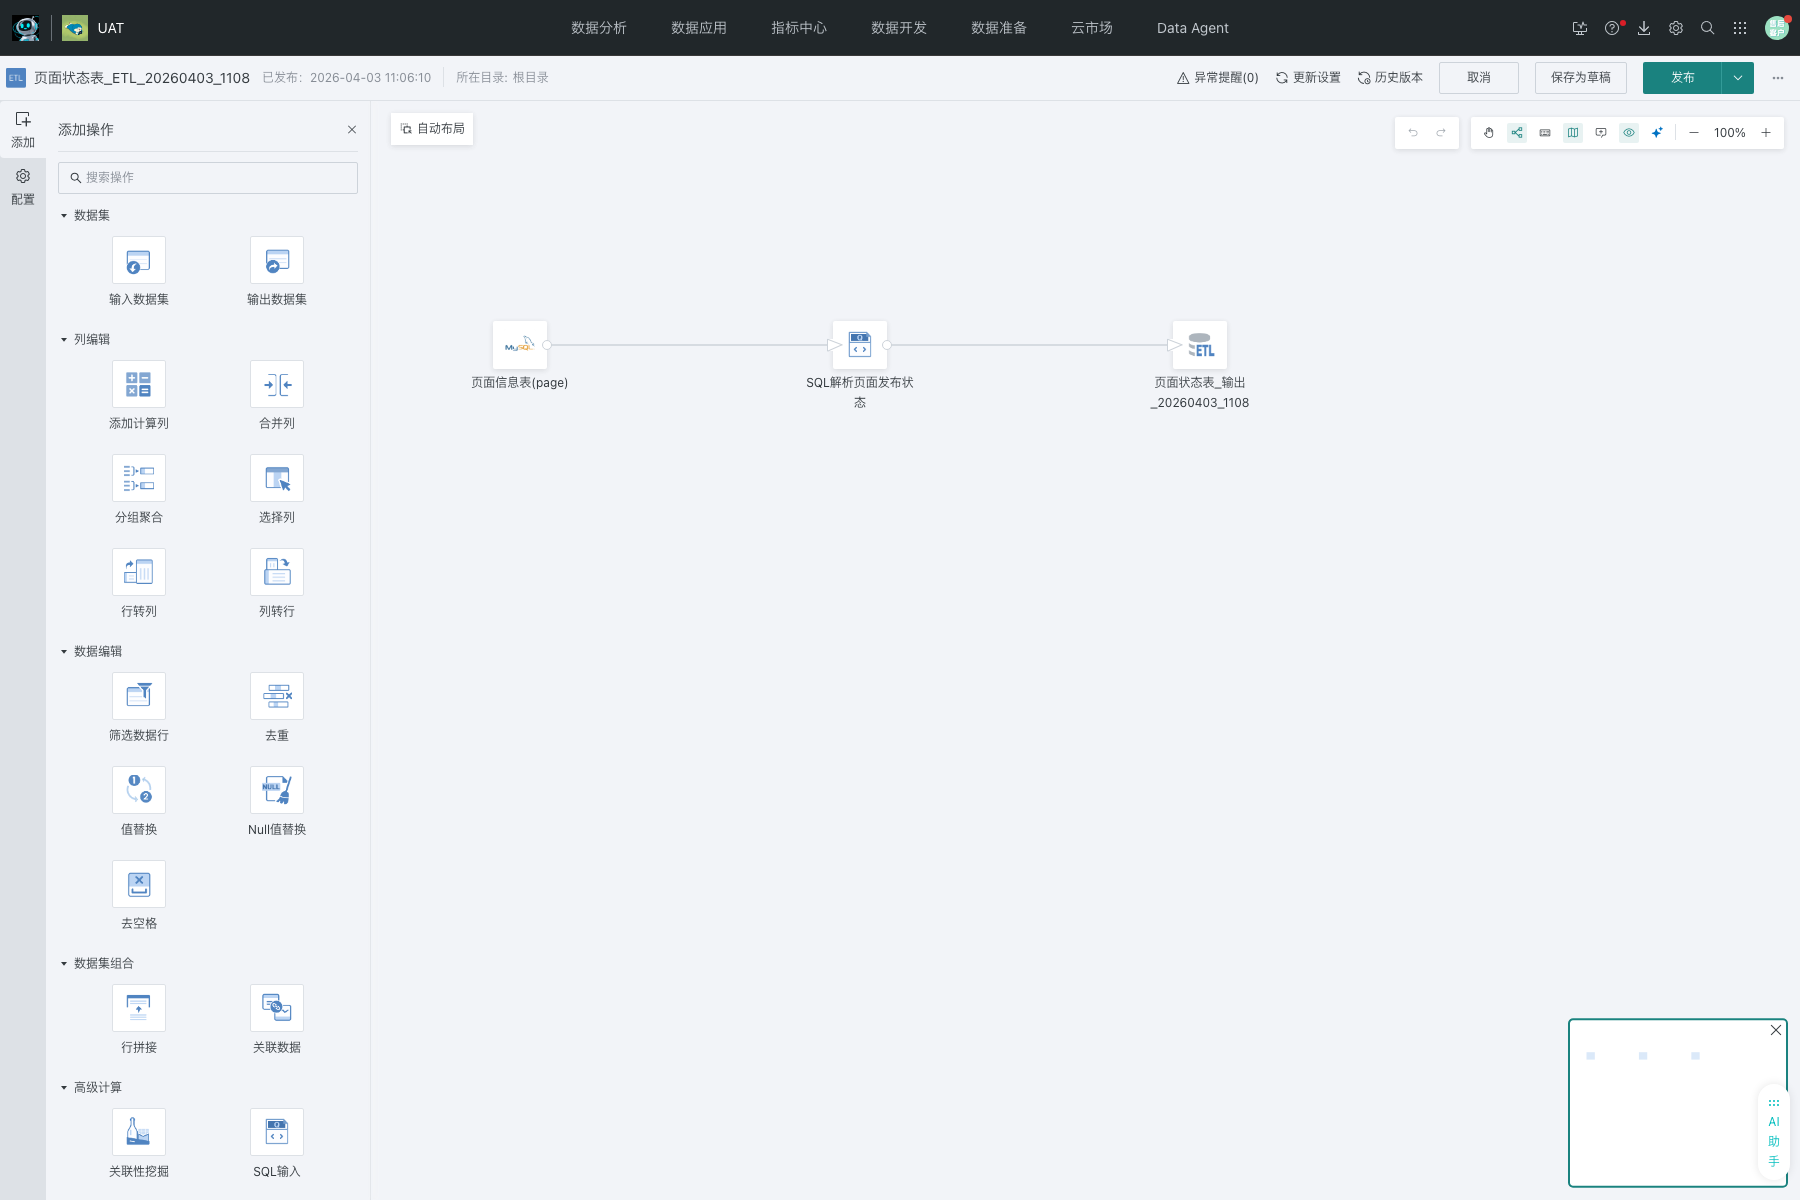The width and height of the screenshot is (1800, 1200).
Task: Collapse the 列编辑 section
Action: coord(64,340)
